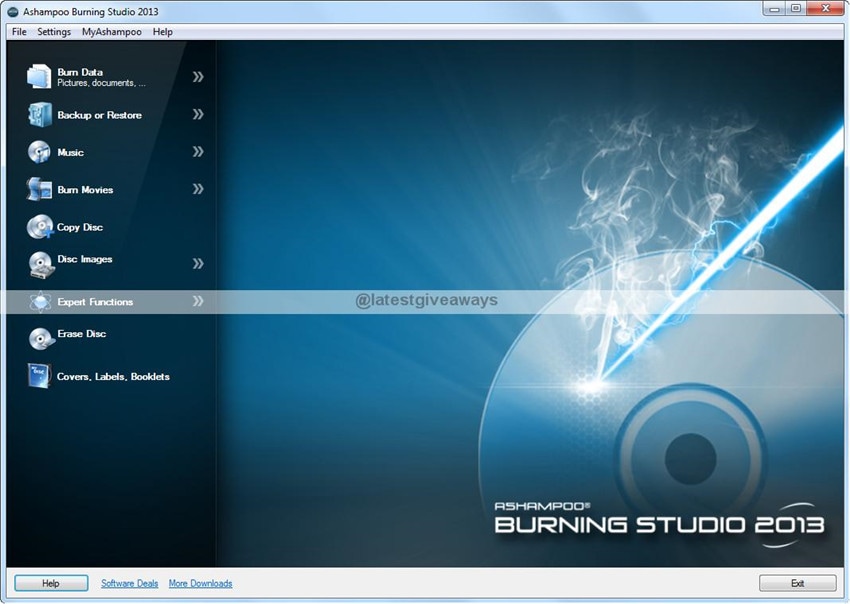This screenshot has height=604, width=850.
Task: Click the Backup or Restore safe icon
Action: 40,114
